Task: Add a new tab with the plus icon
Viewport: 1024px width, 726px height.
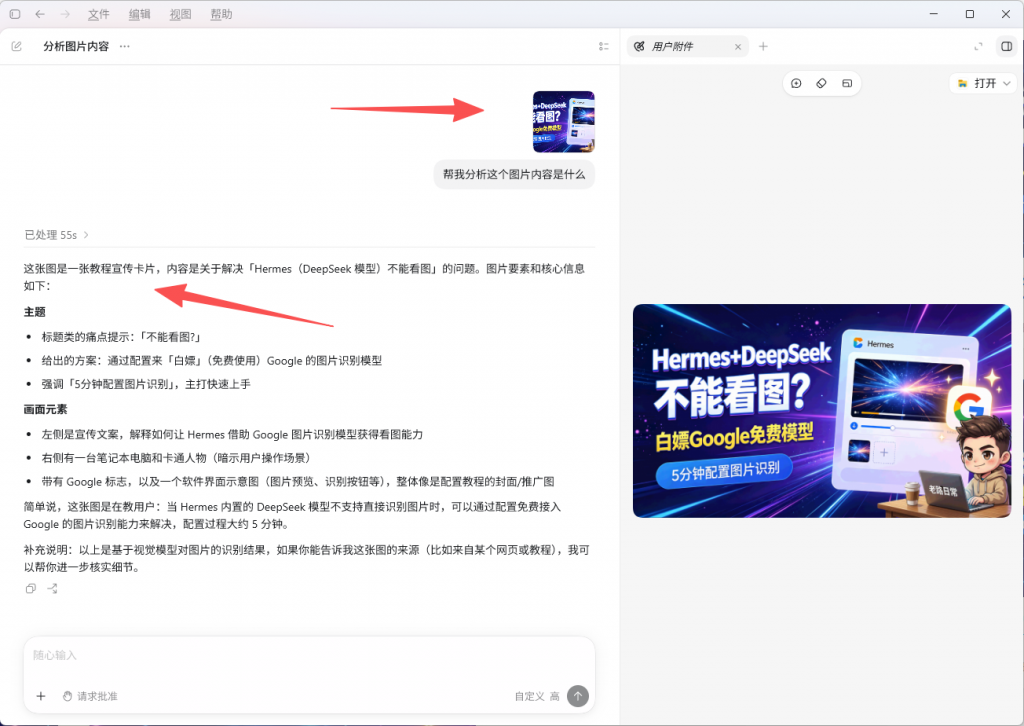Action: [x=763, y=46]
